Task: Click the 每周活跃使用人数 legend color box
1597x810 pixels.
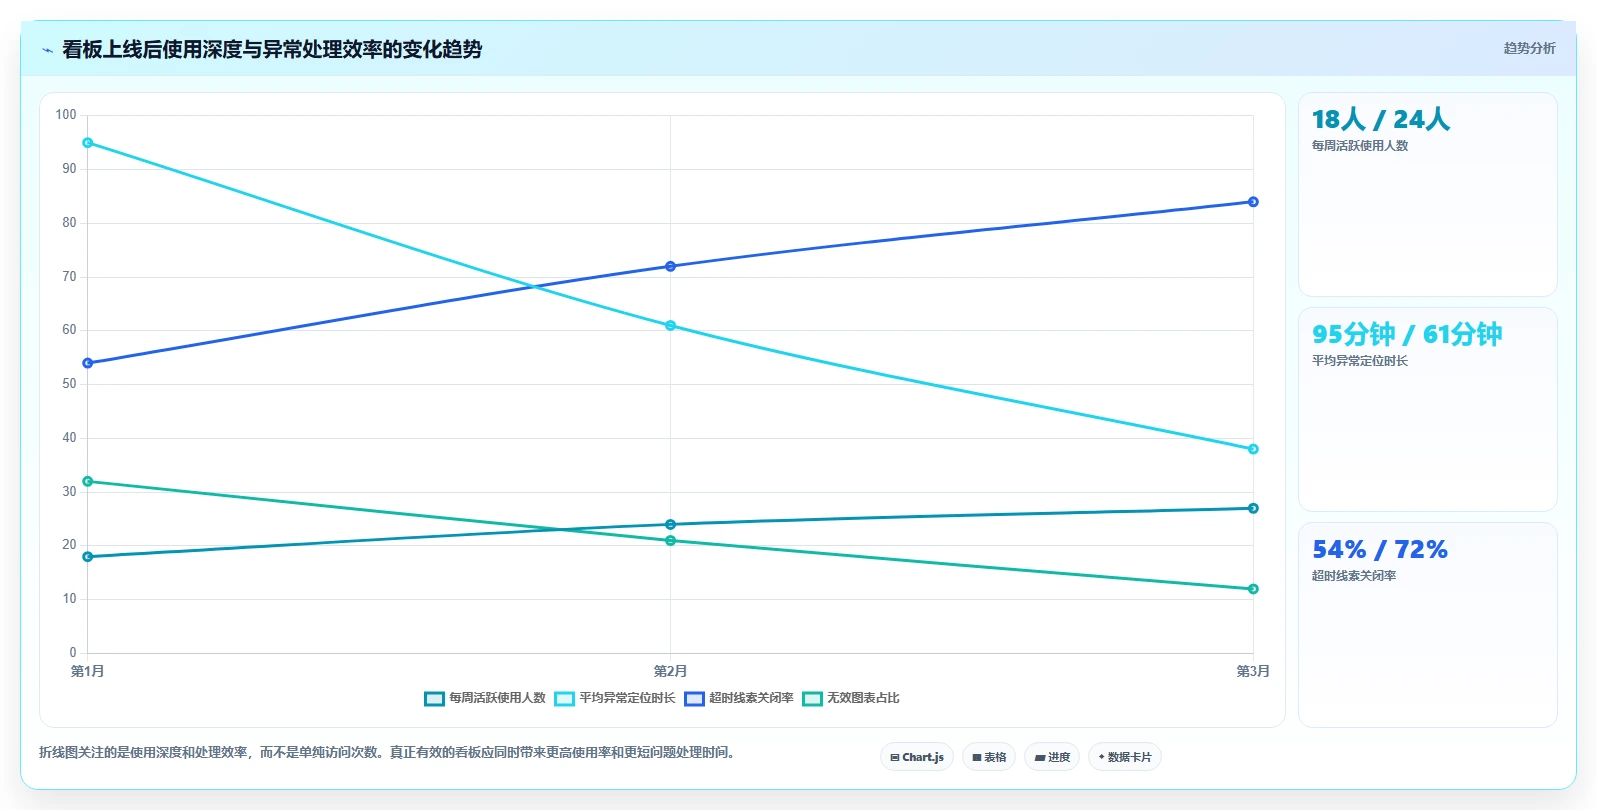Action: [x=434, y=699]
